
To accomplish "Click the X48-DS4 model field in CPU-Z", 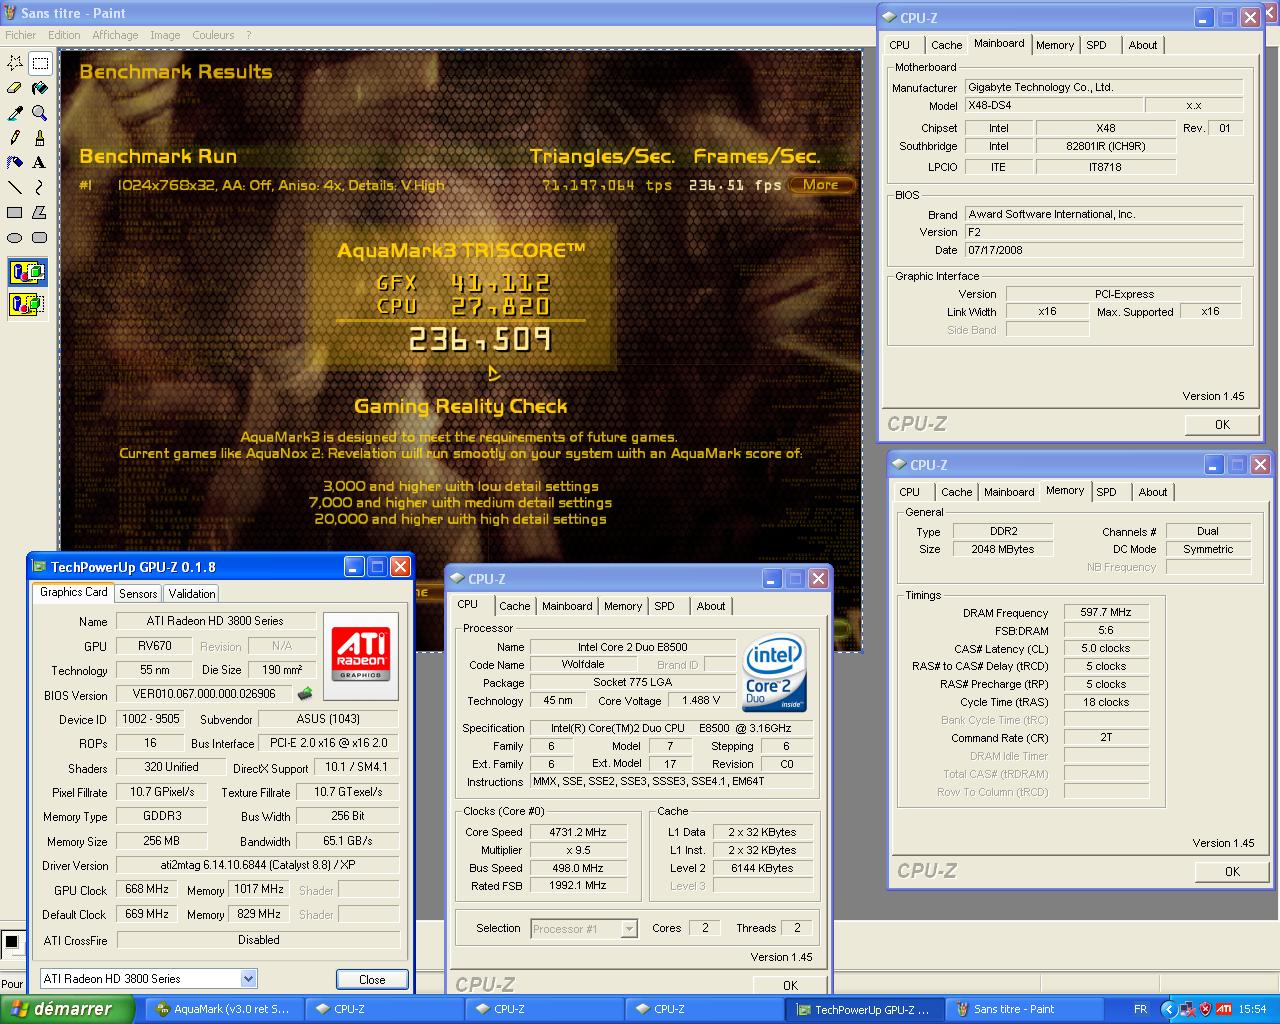I will click(x=1054, y=105).
